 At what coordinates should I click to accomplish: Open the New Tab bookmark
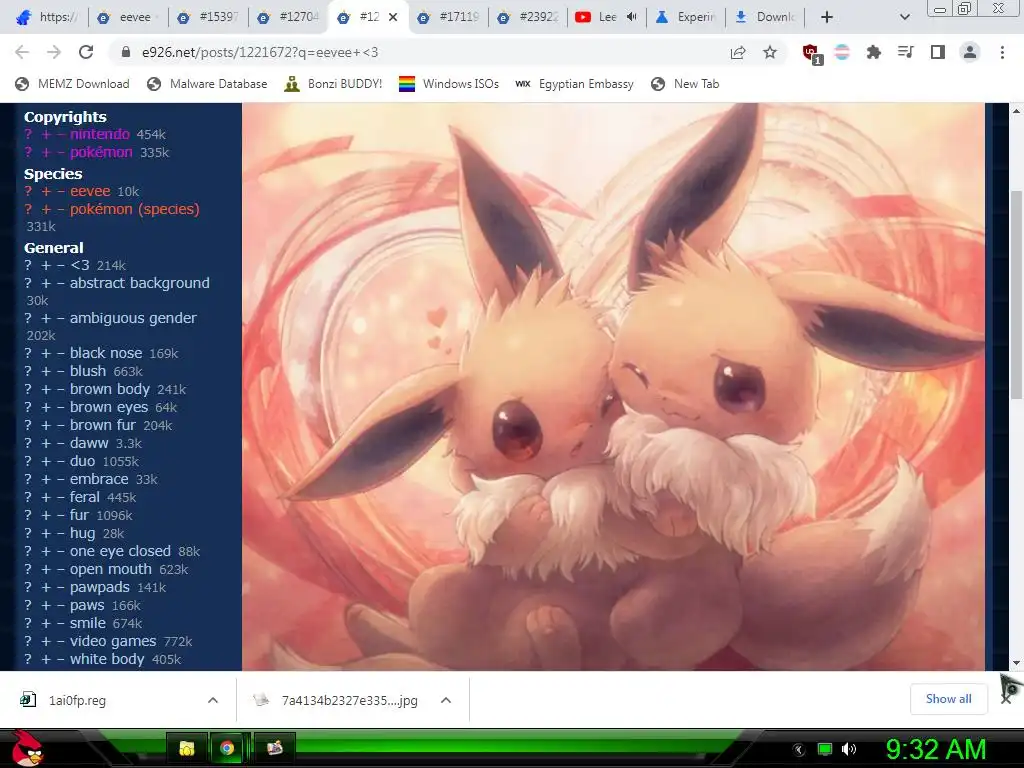point(685,84)
